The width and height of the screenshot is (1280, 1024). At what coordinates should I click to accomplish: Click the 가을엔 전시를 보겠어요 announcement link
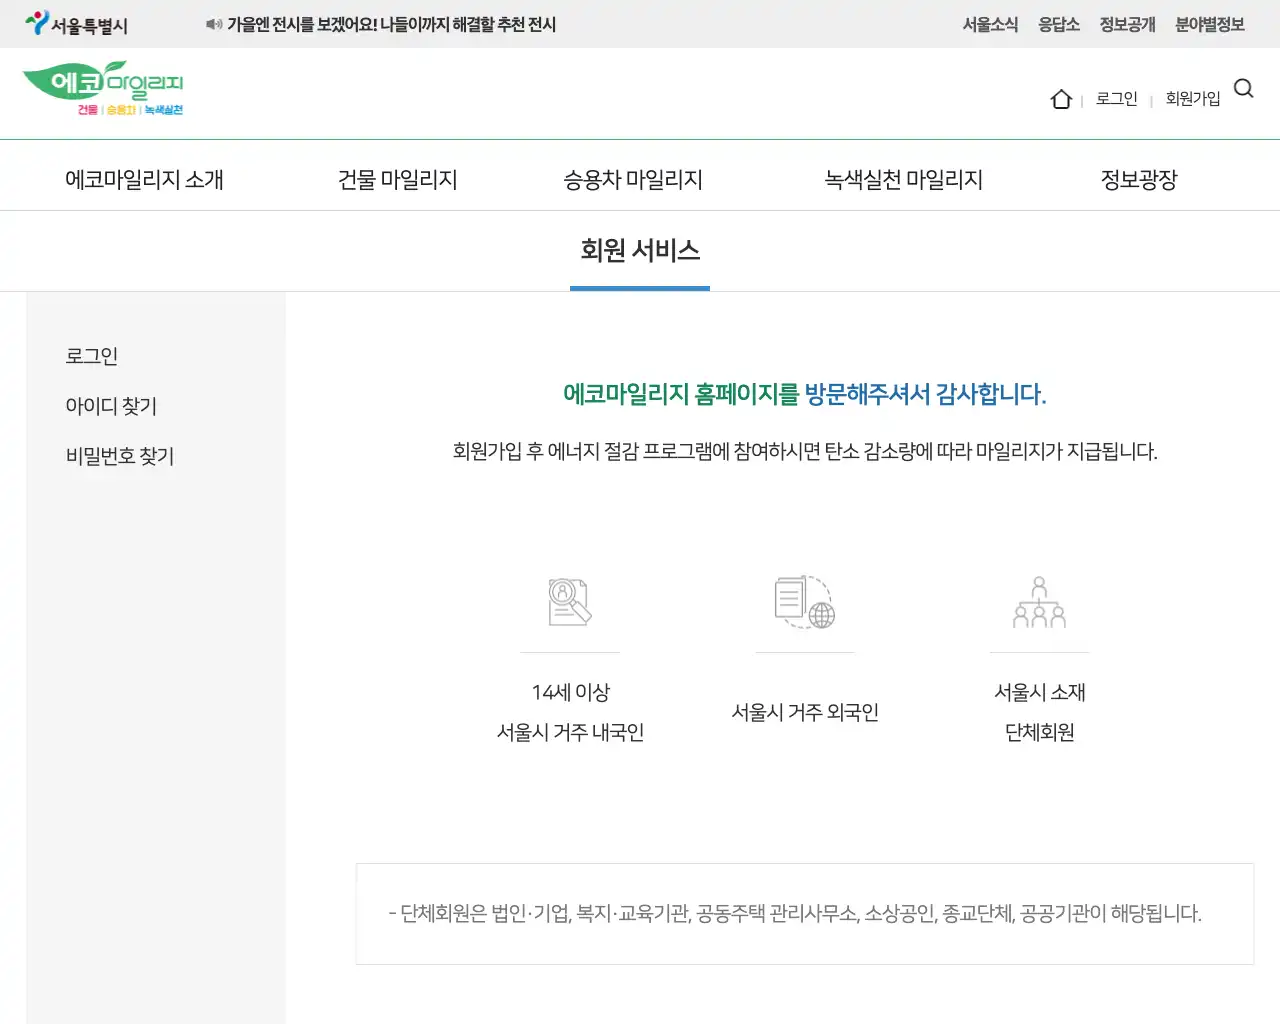coord(391,24)
